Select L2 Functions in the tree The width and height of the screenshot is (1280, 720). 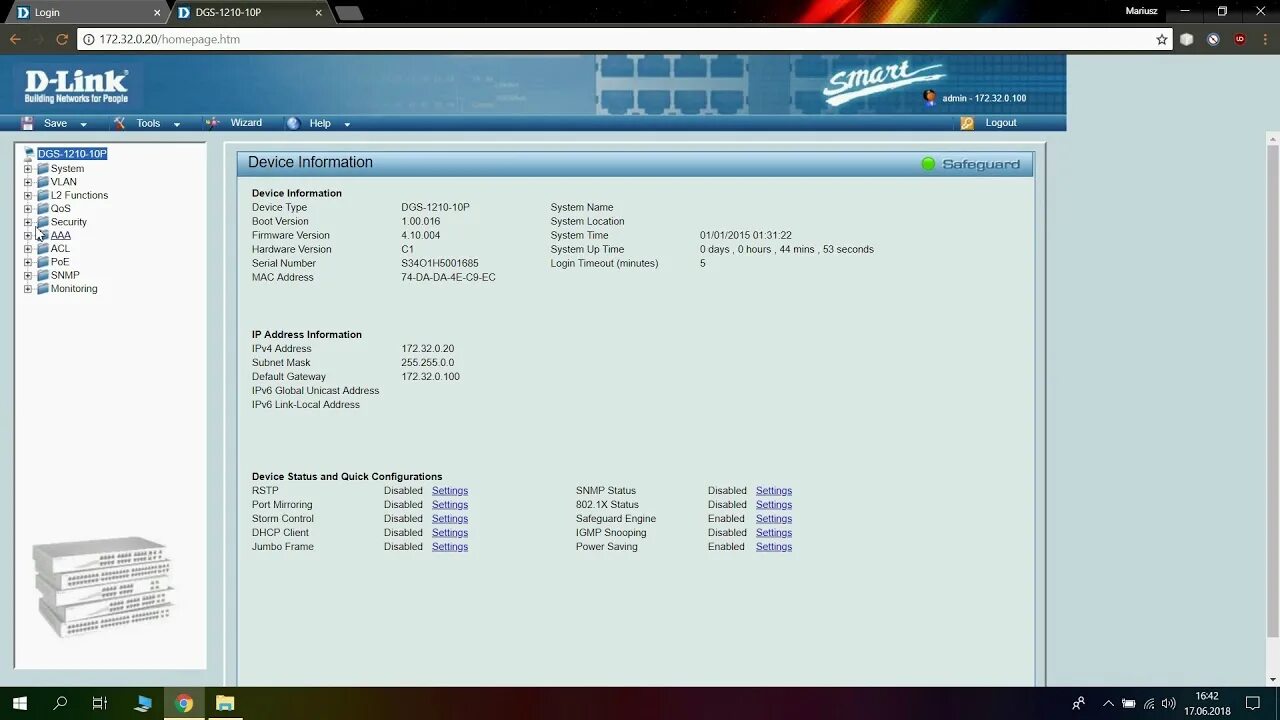79,195
